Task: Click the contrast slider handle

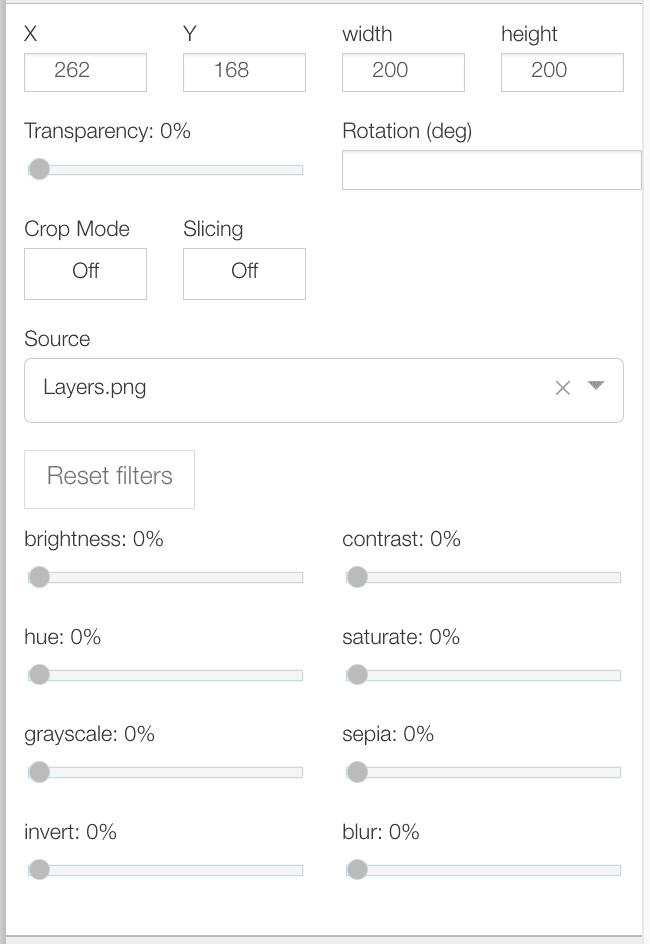Action: (357, 577)
